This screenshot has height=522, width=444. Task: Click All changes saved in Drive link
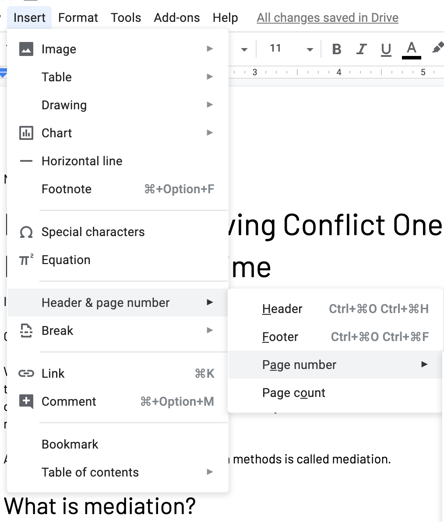click(327, 18)
